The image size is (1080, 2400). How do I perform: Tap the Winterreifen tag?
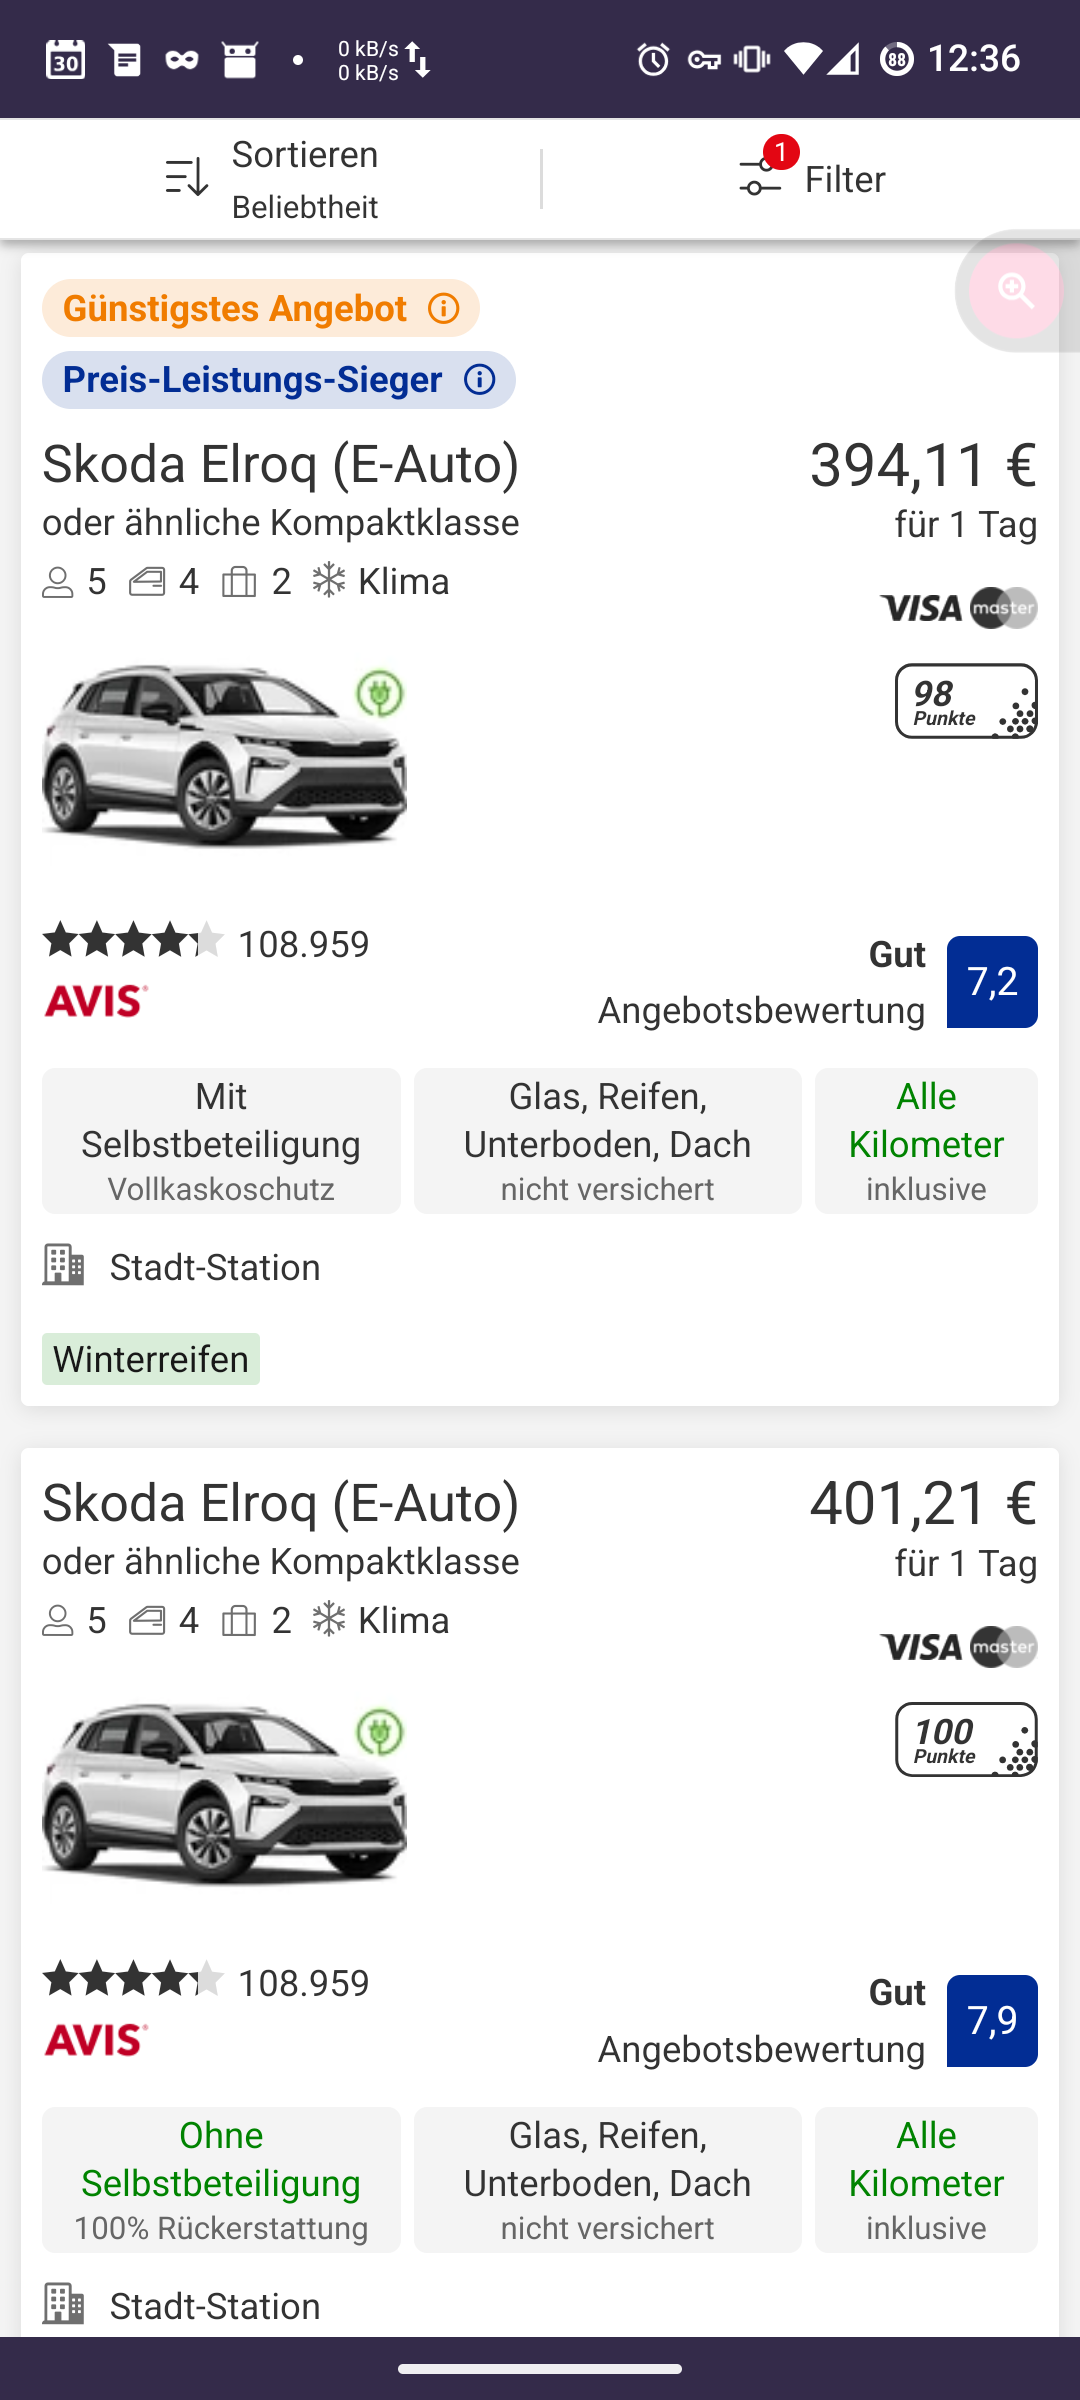click(151, 1359)
